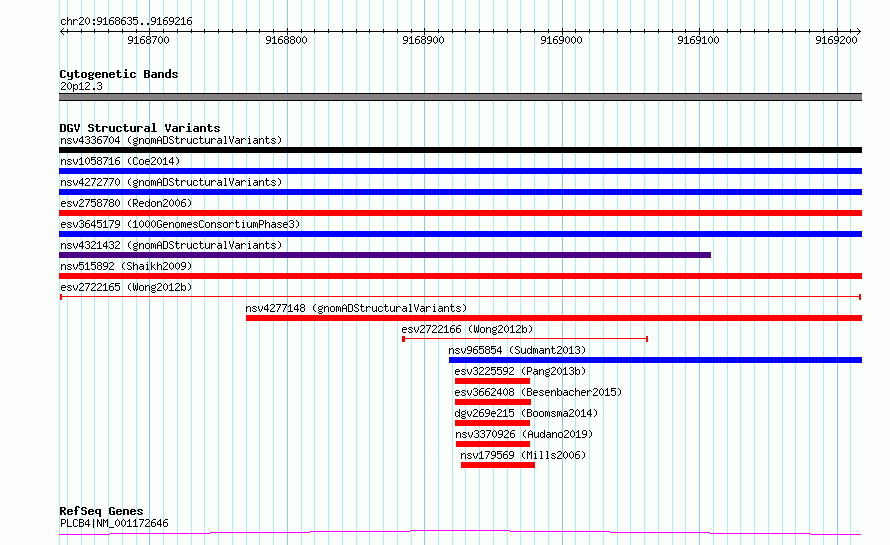The height and width of the screenshot is (545, 890).
Task: Select the thin red esv2722165 line
Action: 460,297
